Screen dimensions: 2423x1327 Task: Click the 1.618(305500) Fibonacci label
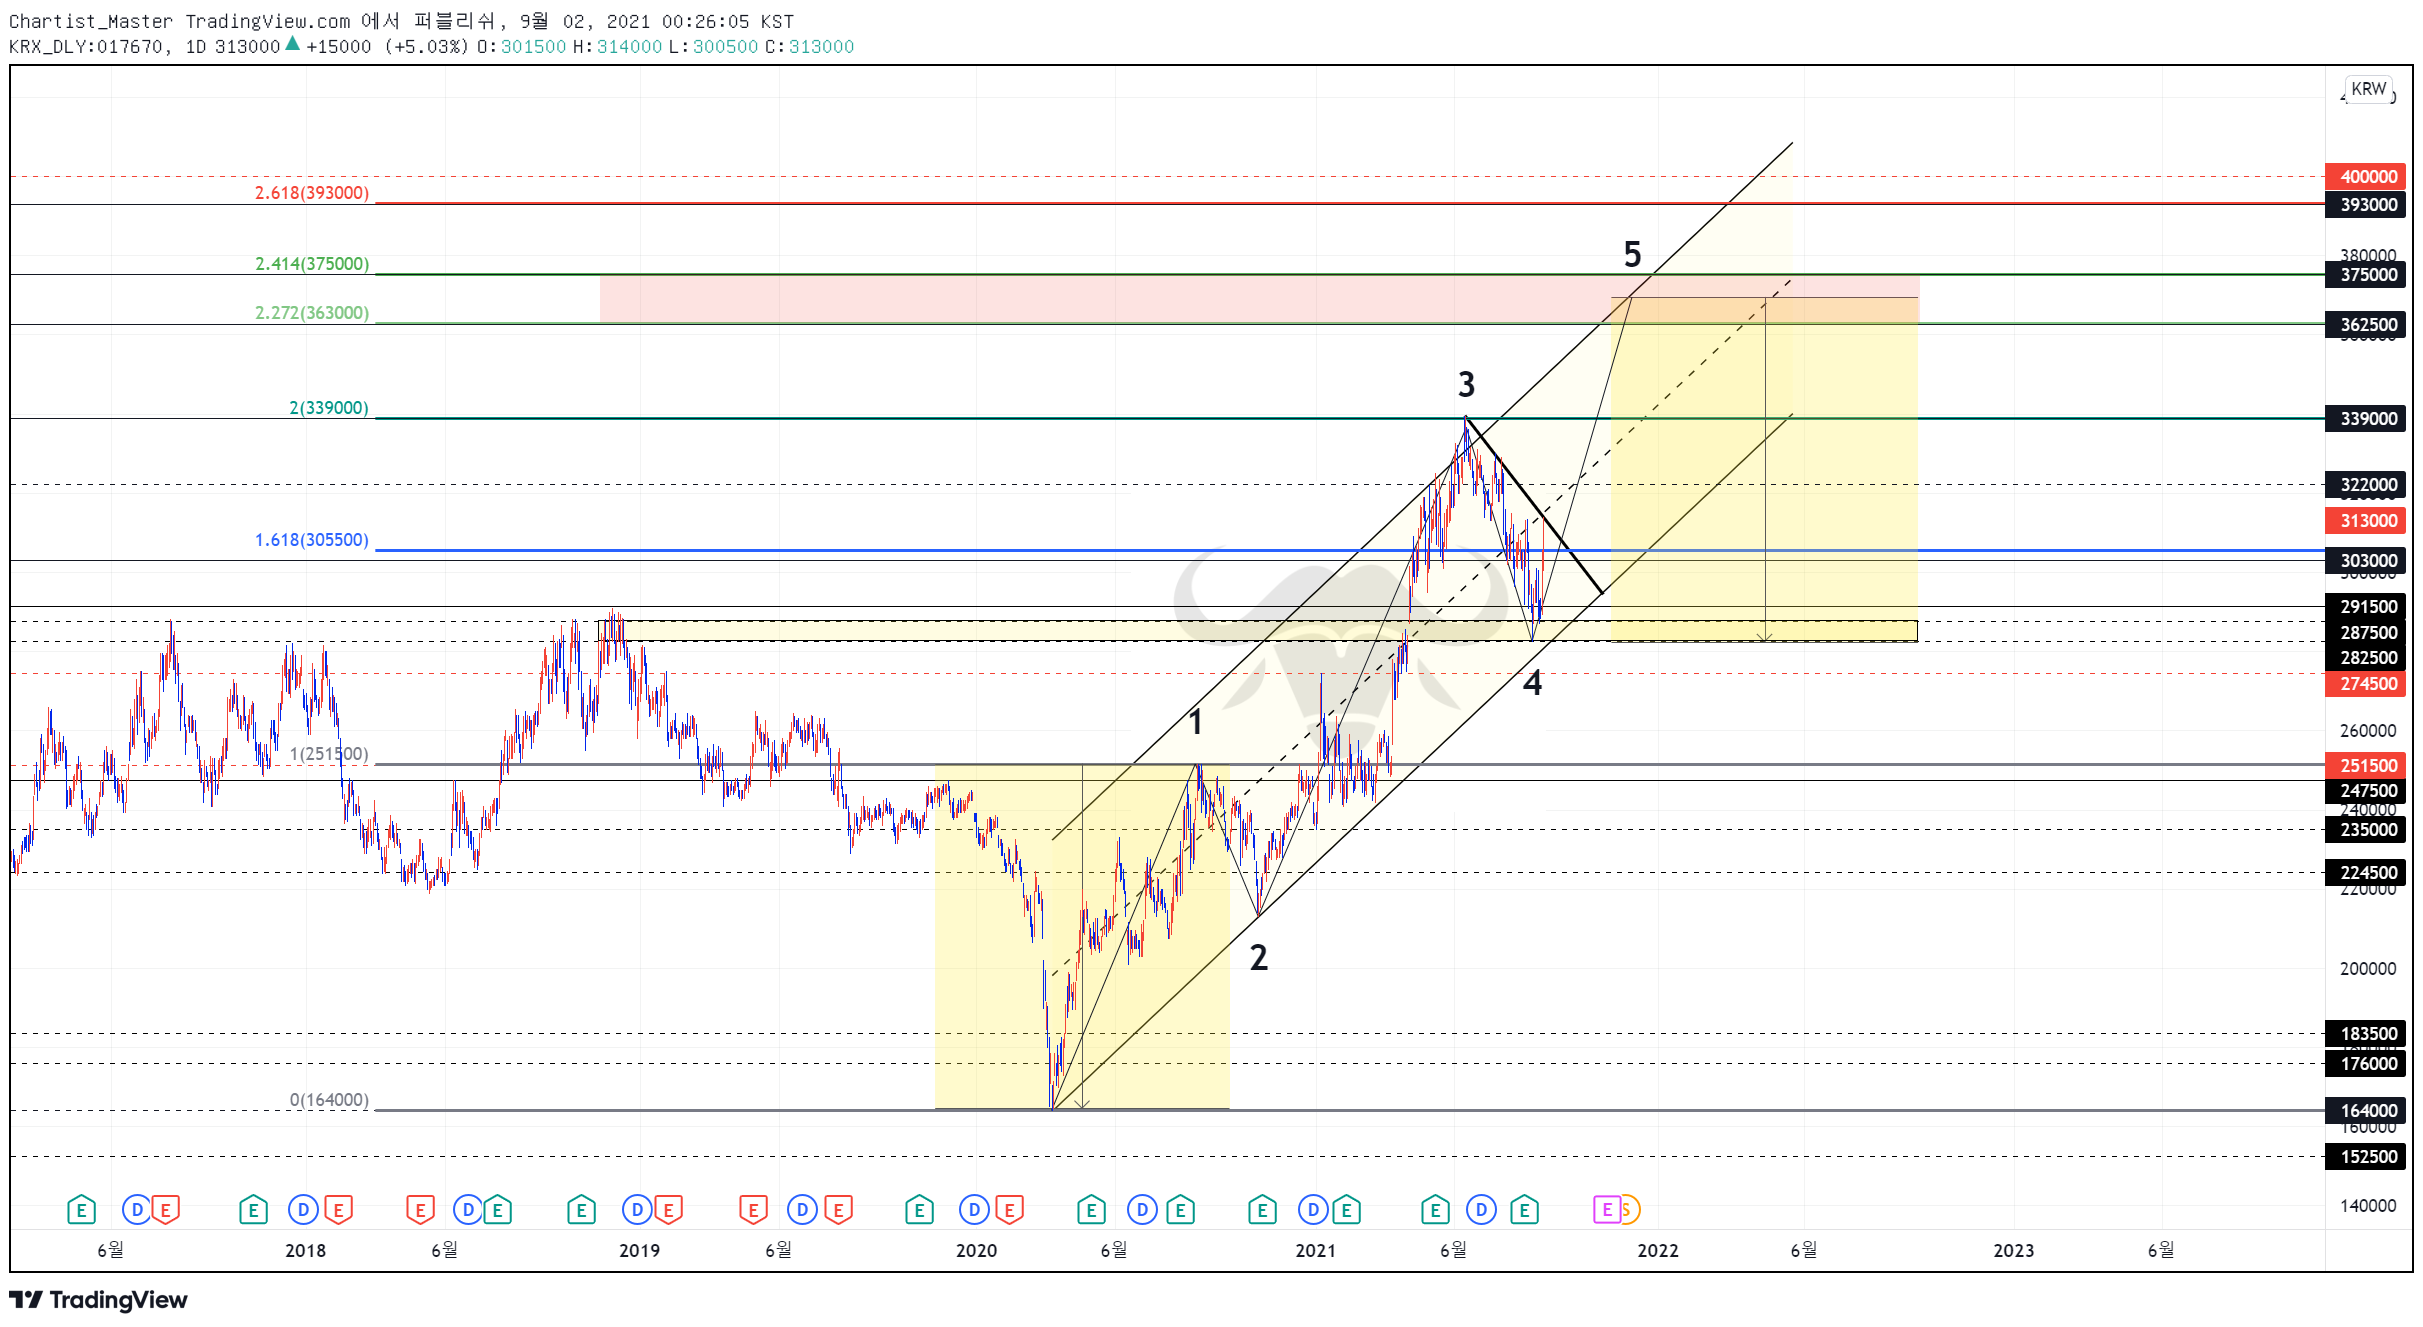coord(311,539)
